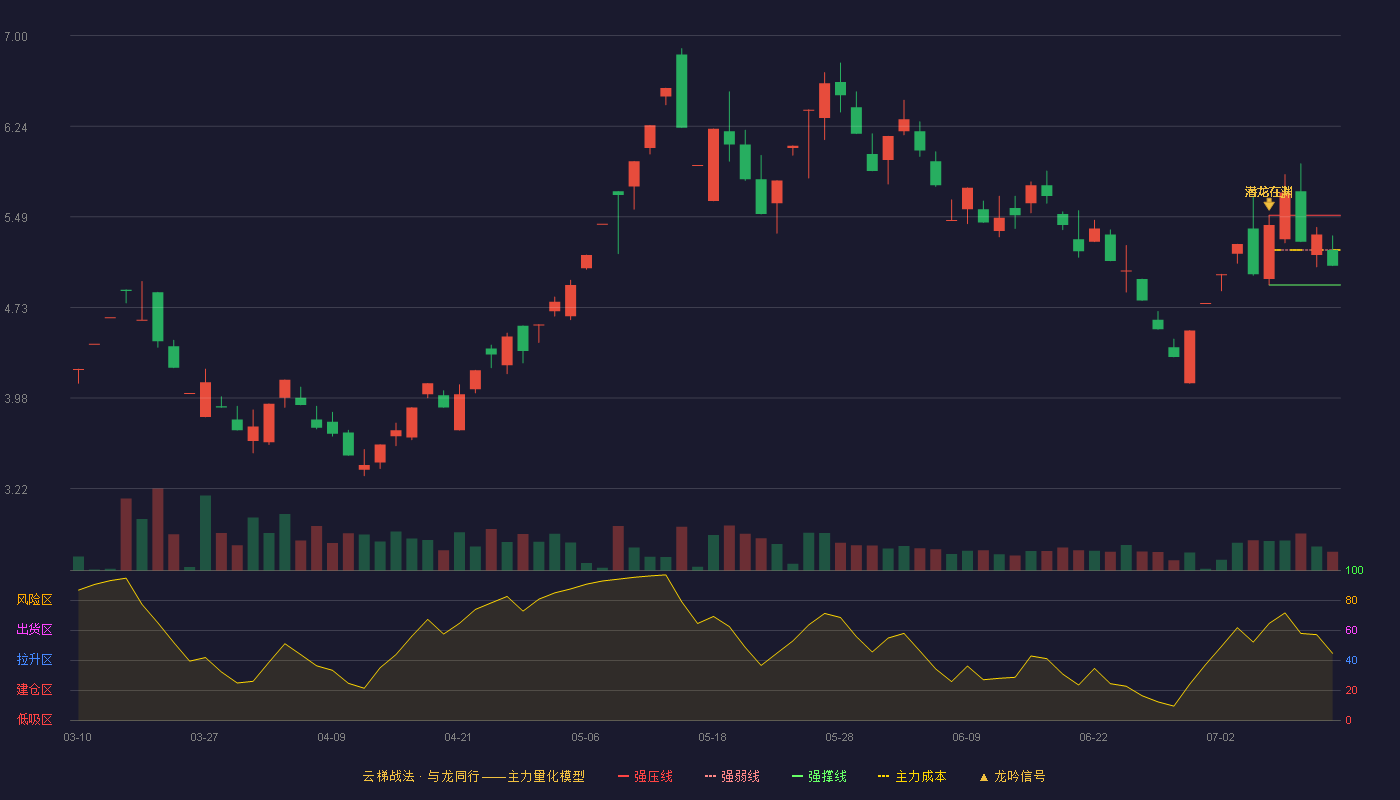Toggle the 强压线 legend entry
This screenshot has height=800, width=1400.
pos(645,776)
